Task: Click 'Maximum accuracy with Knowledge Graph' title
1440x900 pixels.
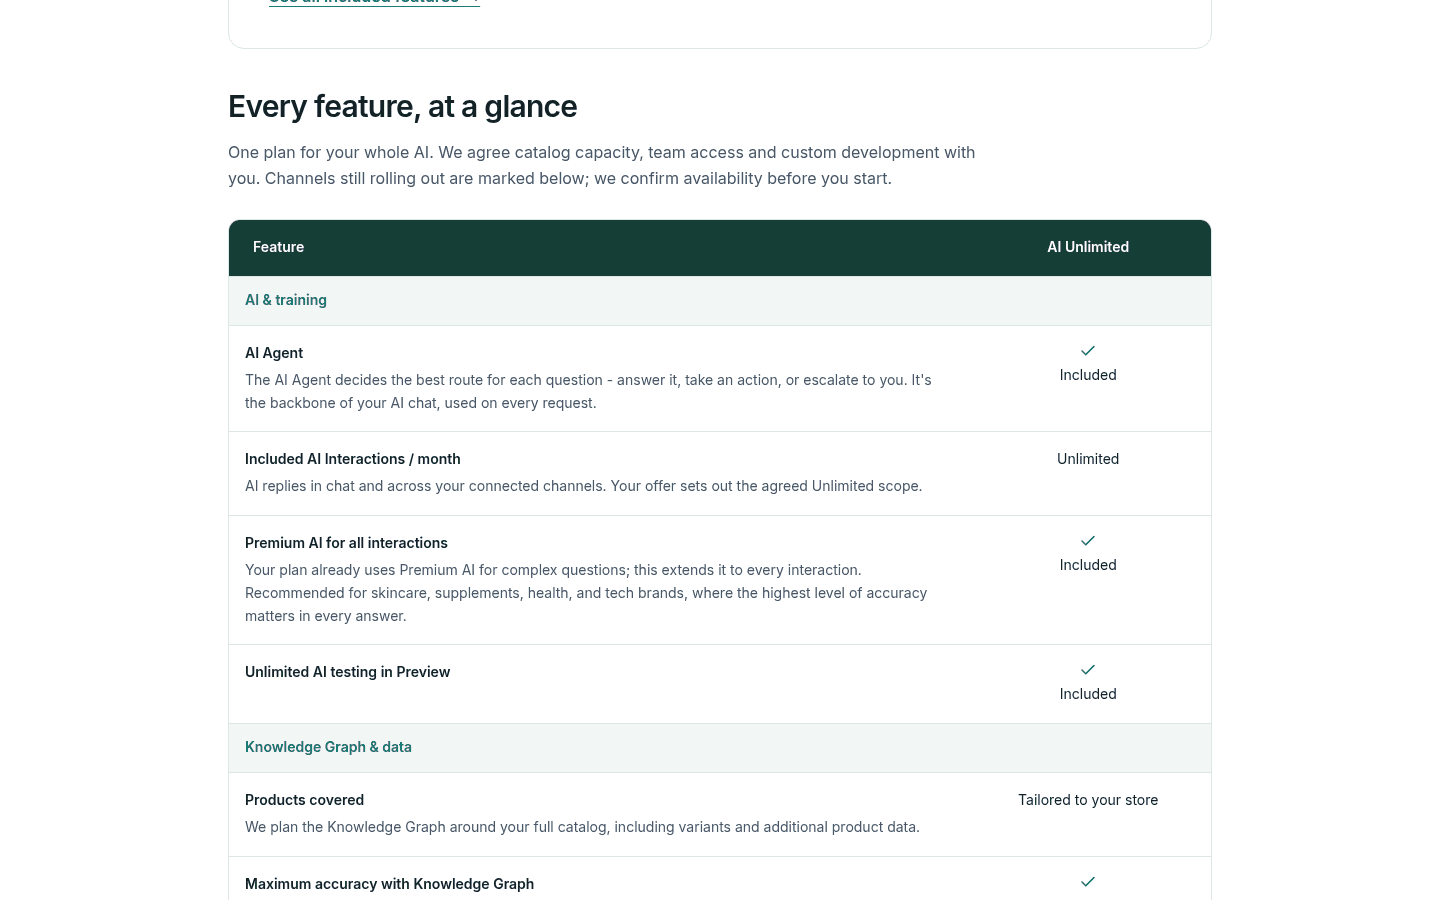Action: [x=389, y=884]
